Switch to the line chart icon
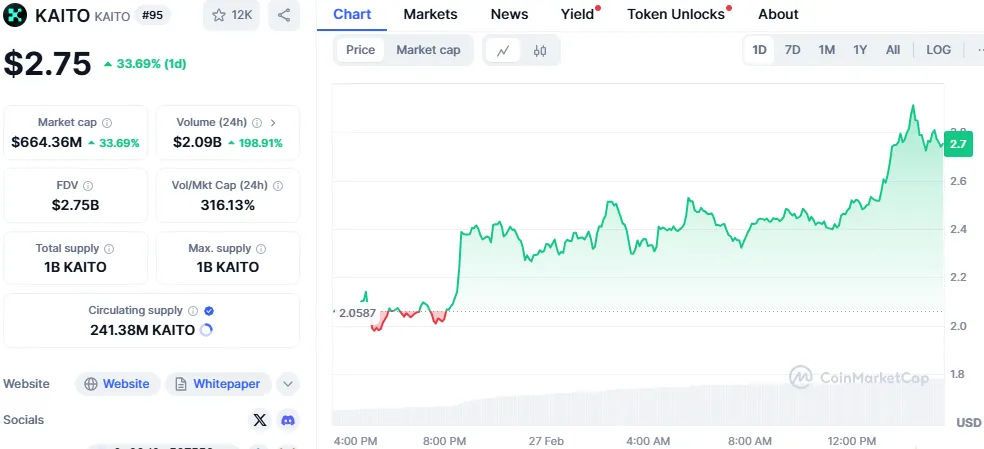 [x=502, y=50]
